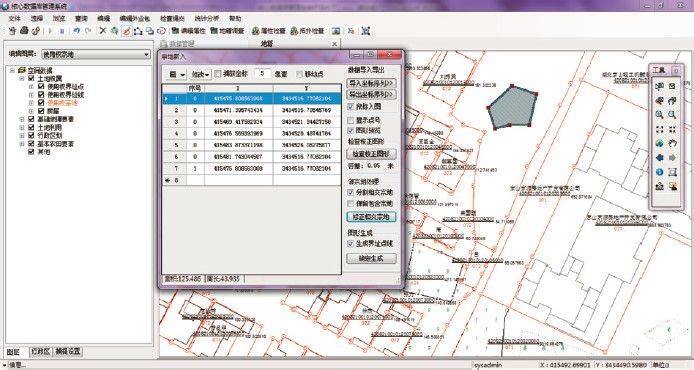Image resolution: width=694 pixels, height=370 pixels.
Task: Click the 导入坐标序列>> button
Action: [x=371, y=83]
